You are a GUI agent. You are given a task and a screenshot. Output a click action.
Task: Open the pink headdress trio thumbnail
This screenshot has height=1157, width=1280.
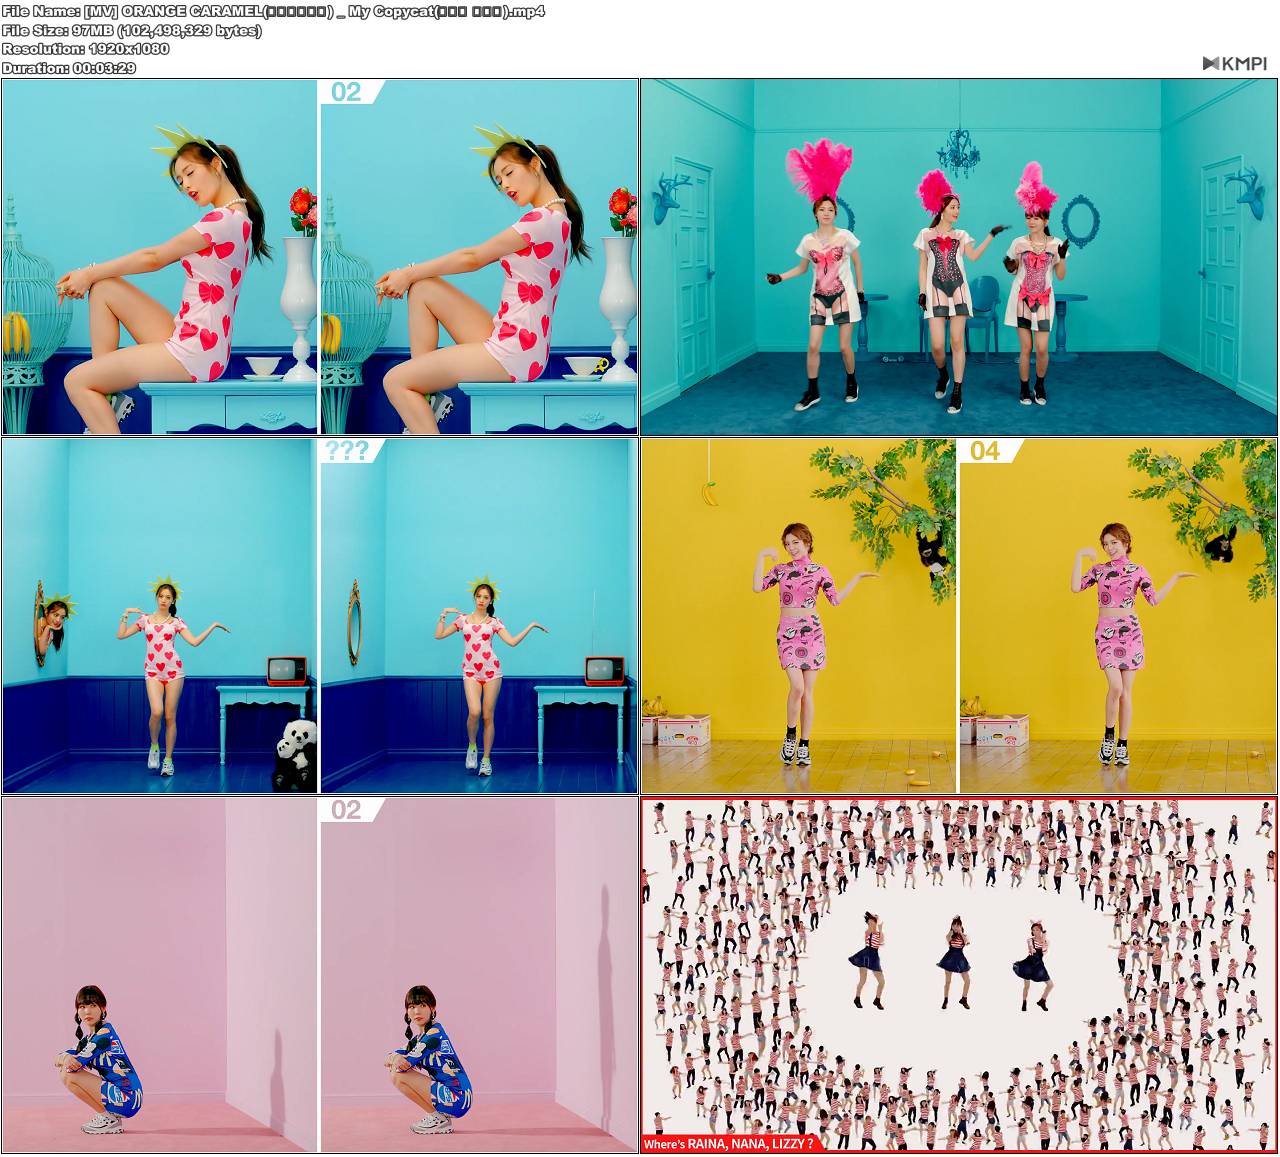tap(960, 258)
